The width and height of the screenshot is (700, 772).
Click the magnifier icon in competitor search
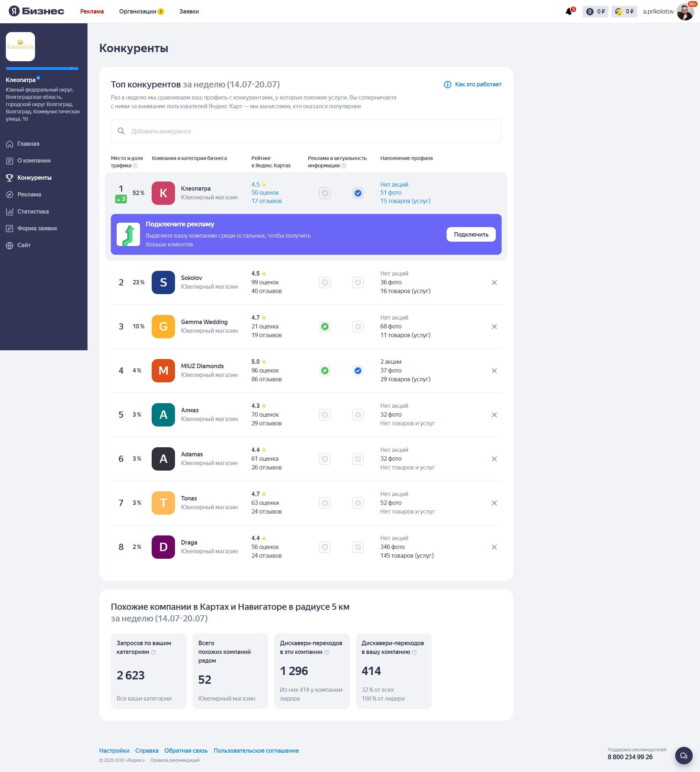tap(121, 131)
